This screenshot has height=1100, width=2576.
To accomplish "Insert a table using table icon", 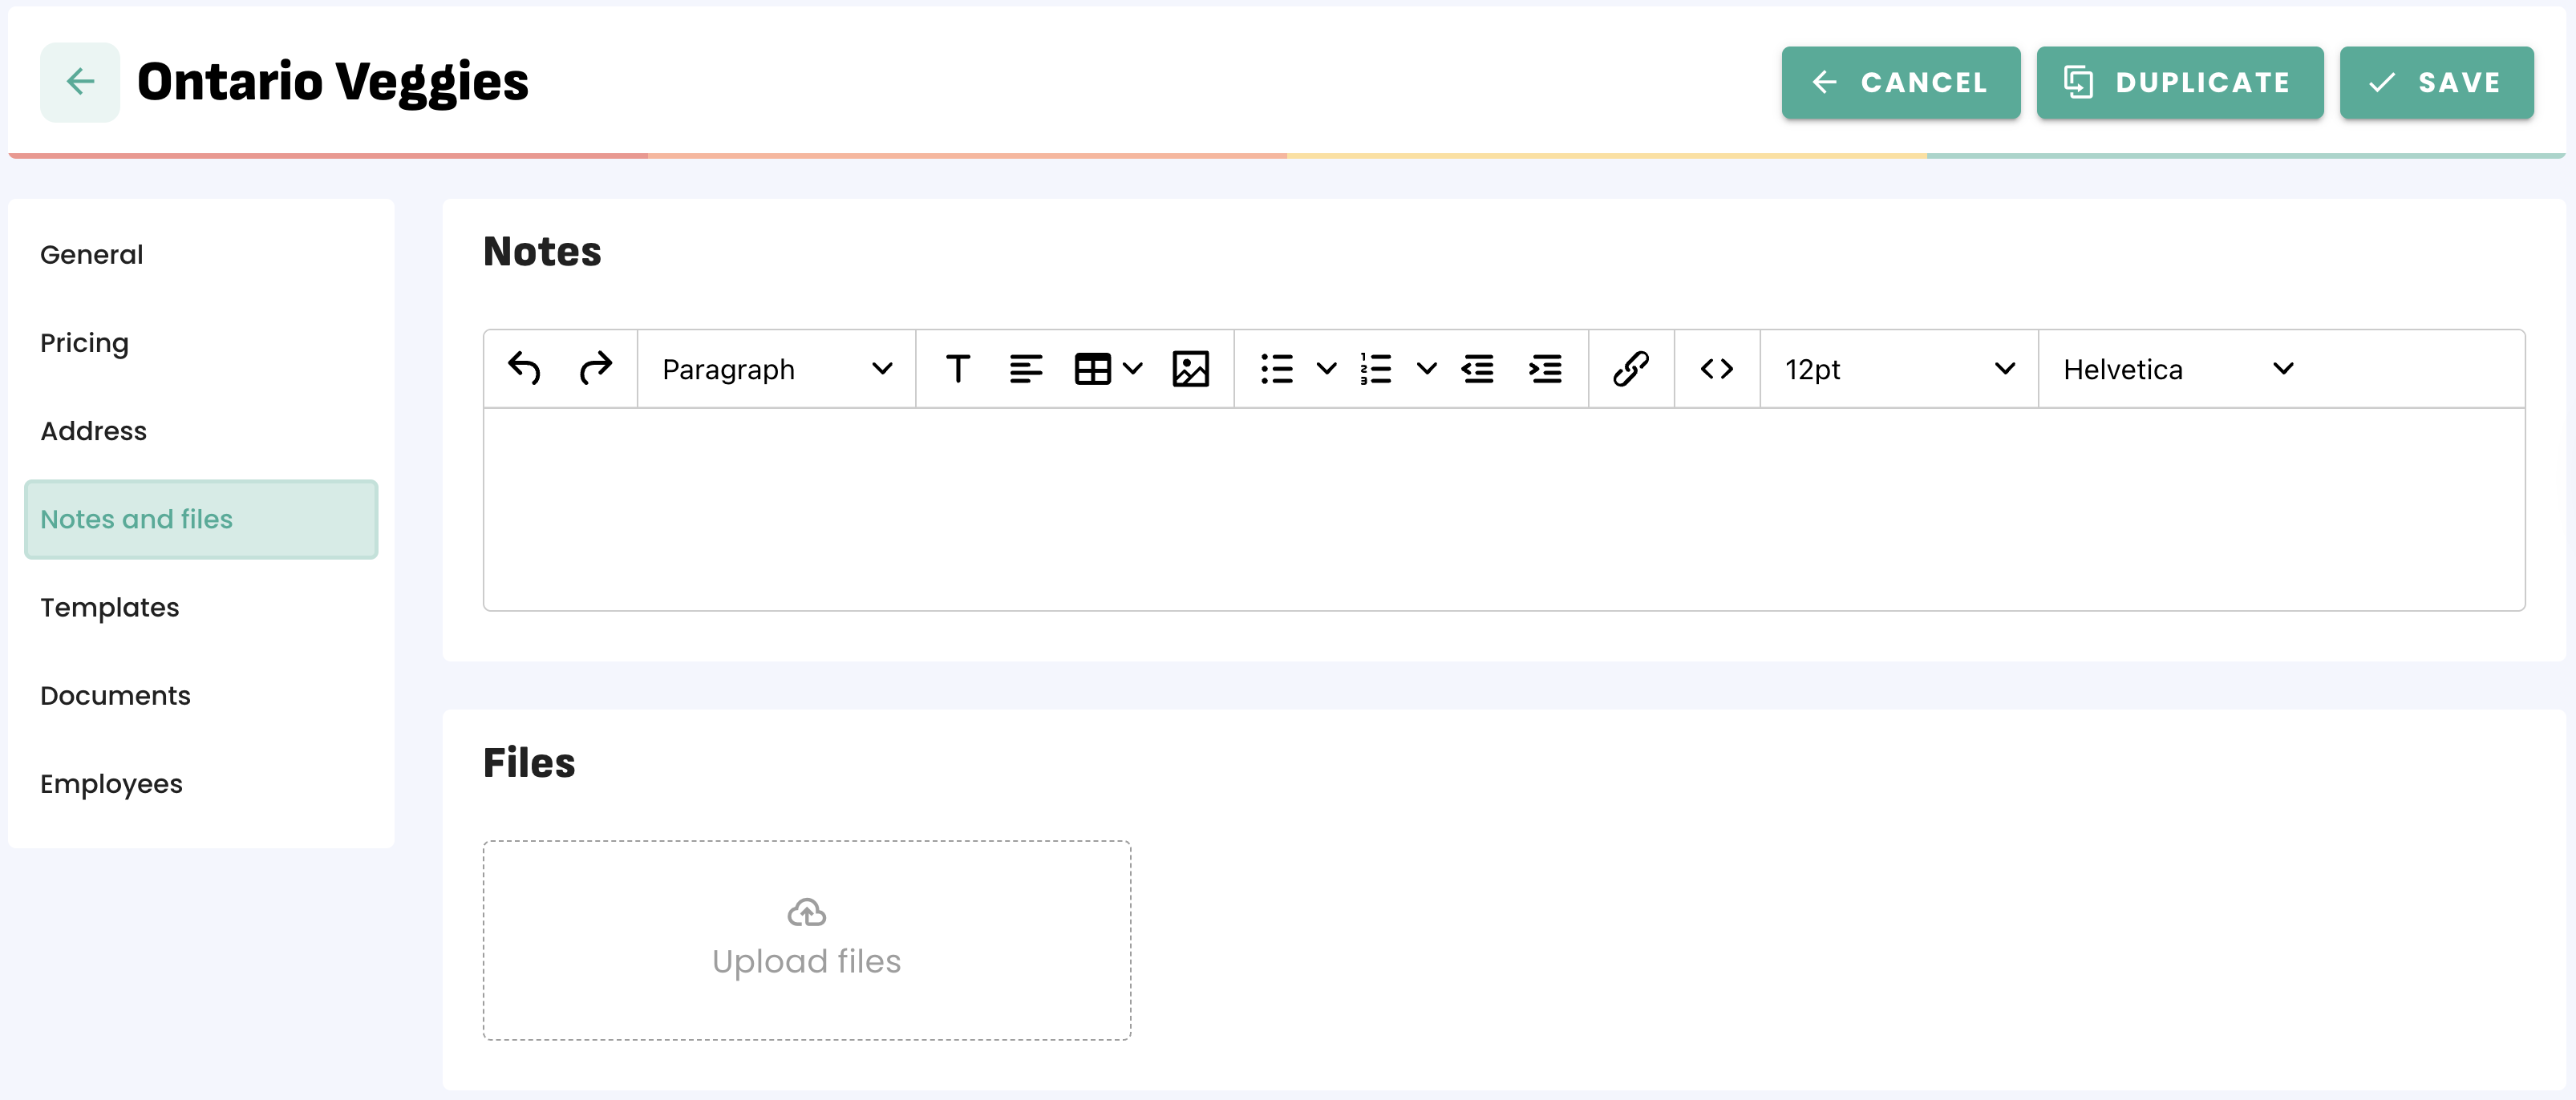I will point(1092,369).
